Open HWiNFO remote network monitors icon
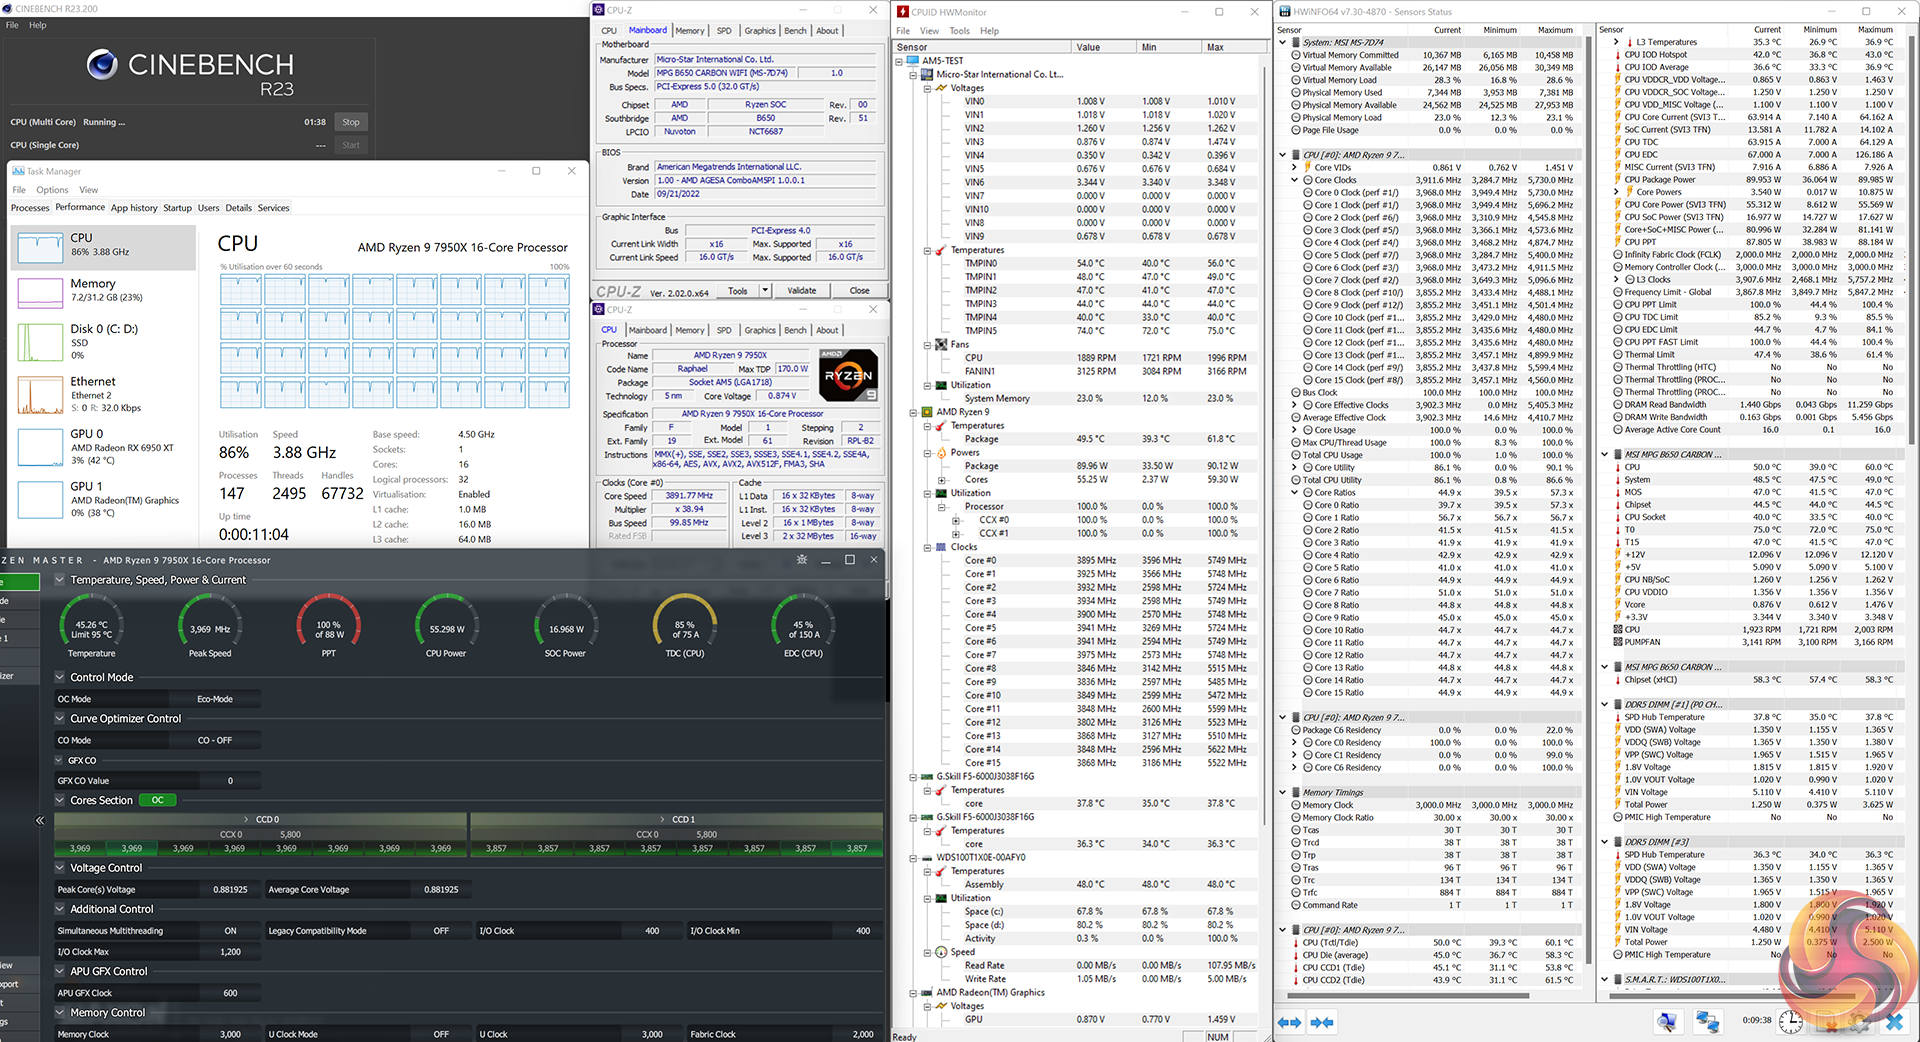Image resolution: width=1920 pixels, height=1042 pixels. coord(1707,1022)
